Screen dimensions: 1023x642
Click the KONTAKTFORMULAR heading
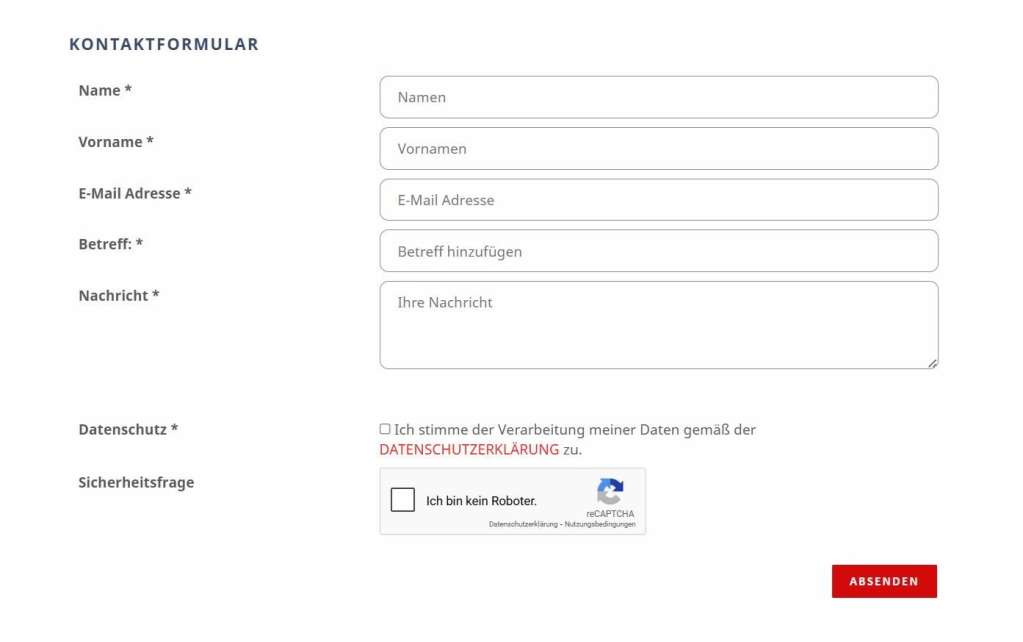pyautogui.click(x=163, y=44)
